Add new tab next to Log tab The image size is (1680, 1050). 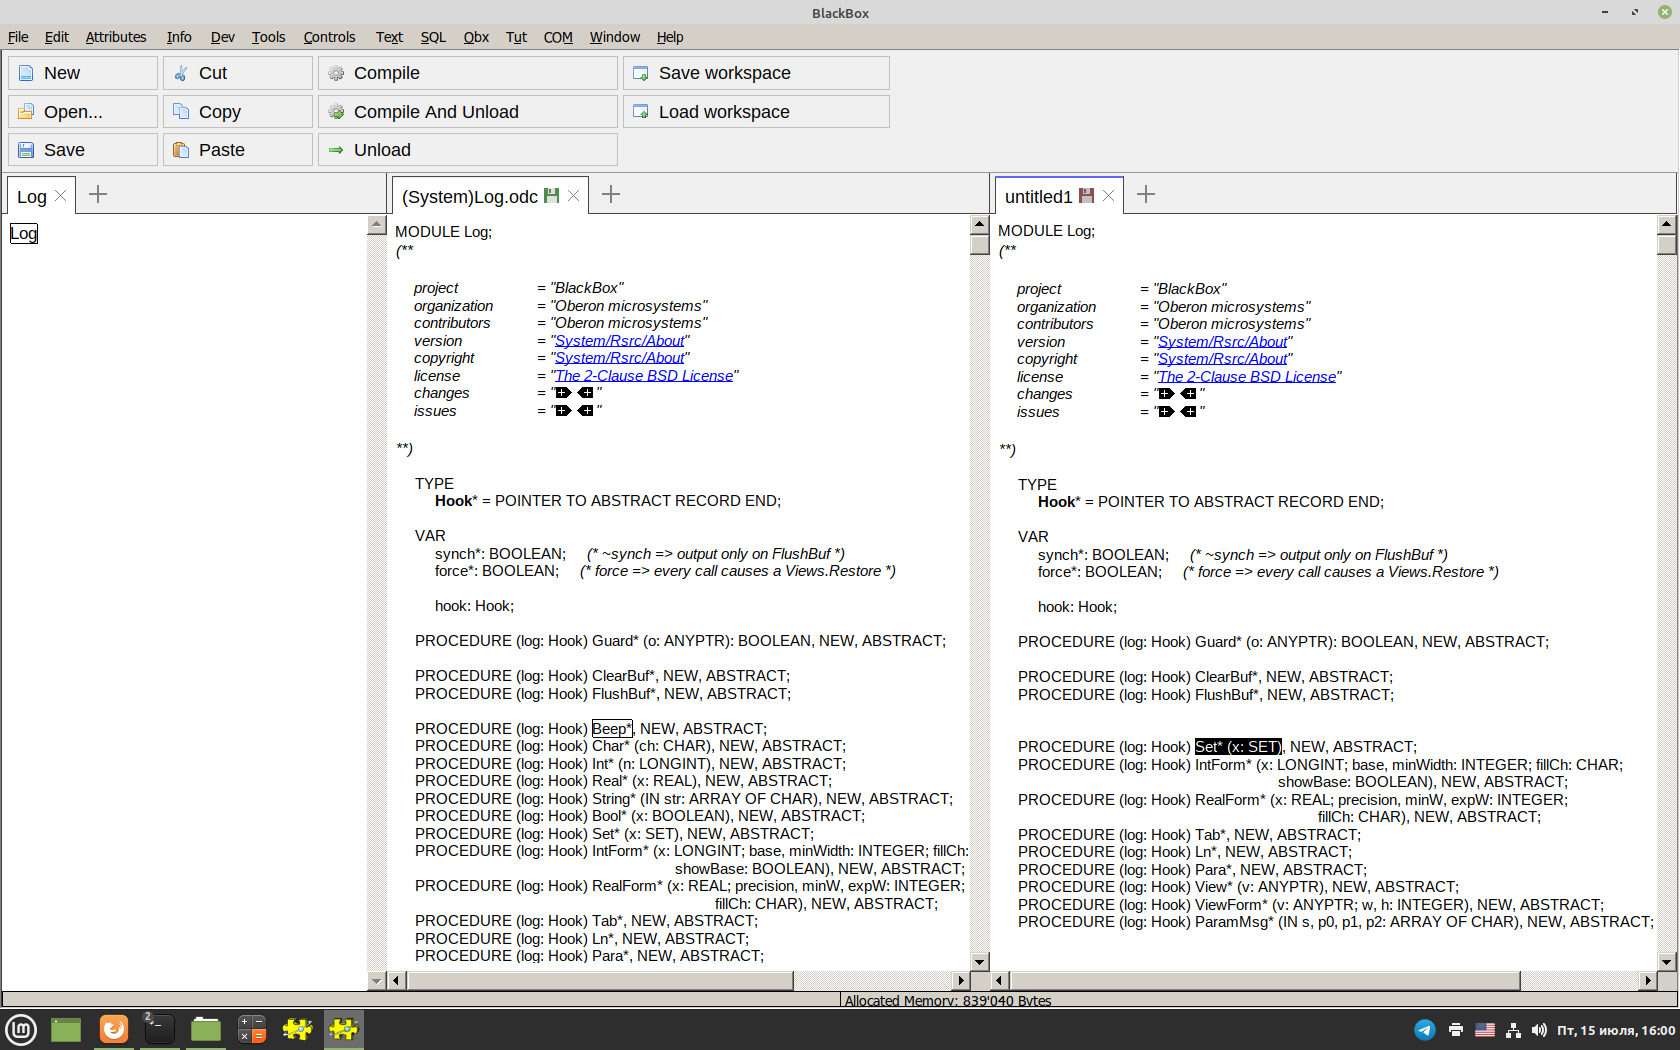[x=98, y=195]
